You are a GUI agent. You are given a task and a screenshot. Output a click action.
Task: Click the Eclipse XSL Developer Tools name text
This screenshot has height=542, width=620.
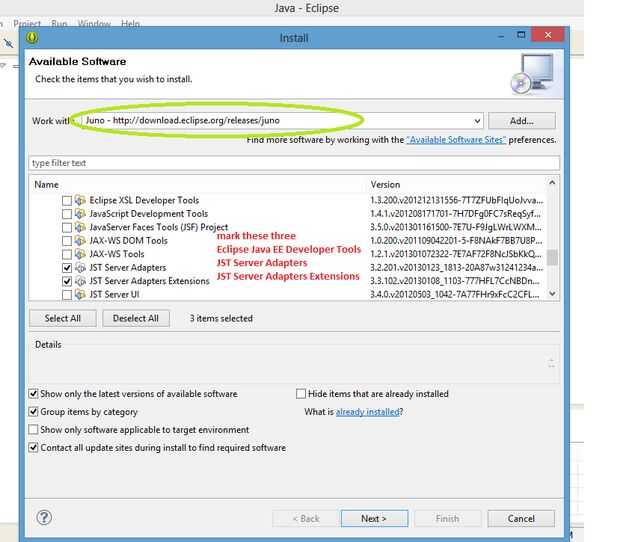144,200
